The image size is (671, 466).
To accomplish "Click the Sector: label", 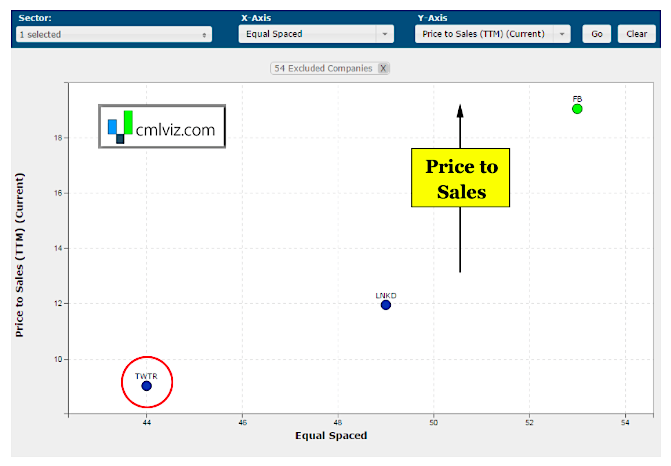I will (35, 18).
